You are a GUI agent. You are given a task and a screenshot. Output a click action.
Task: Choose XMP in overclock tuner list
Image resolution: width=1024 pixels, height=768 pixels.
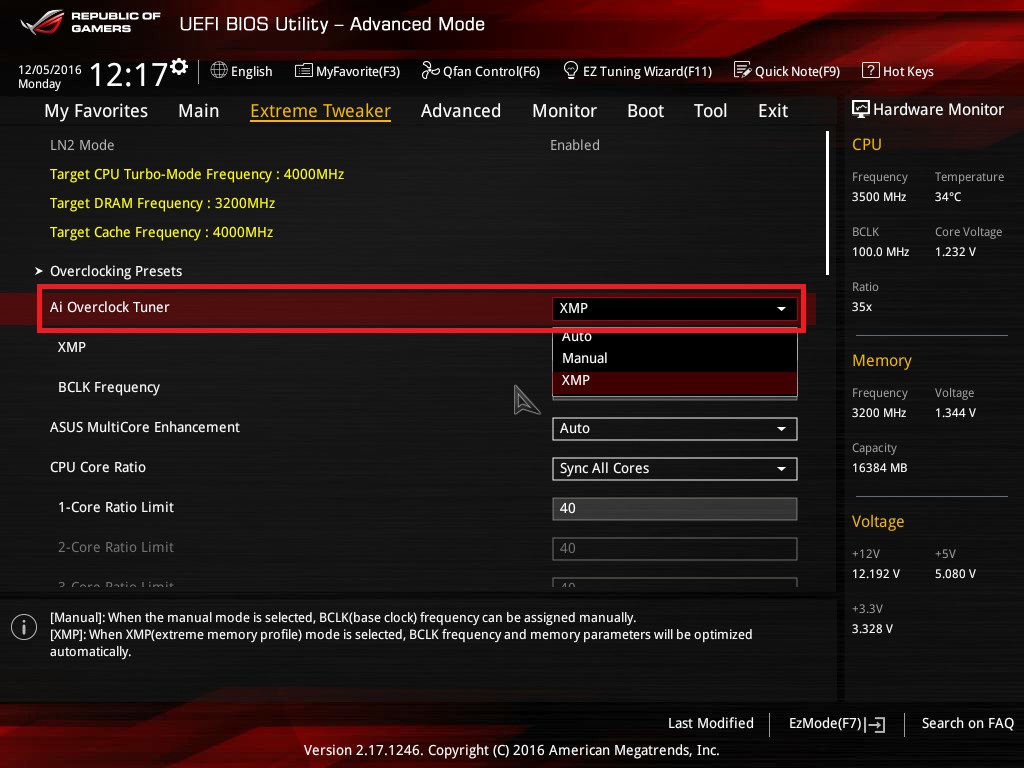[675, 381]
